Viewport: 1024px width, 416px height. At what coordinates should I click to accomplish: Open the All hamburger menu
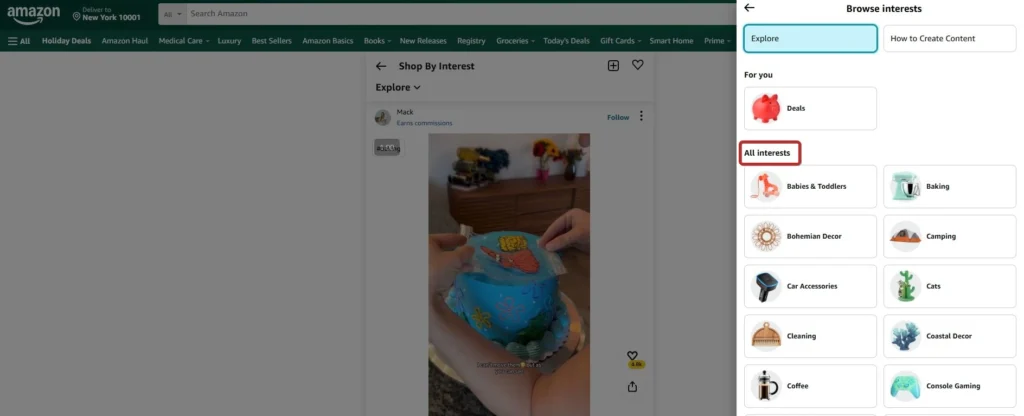coord(19,41)
